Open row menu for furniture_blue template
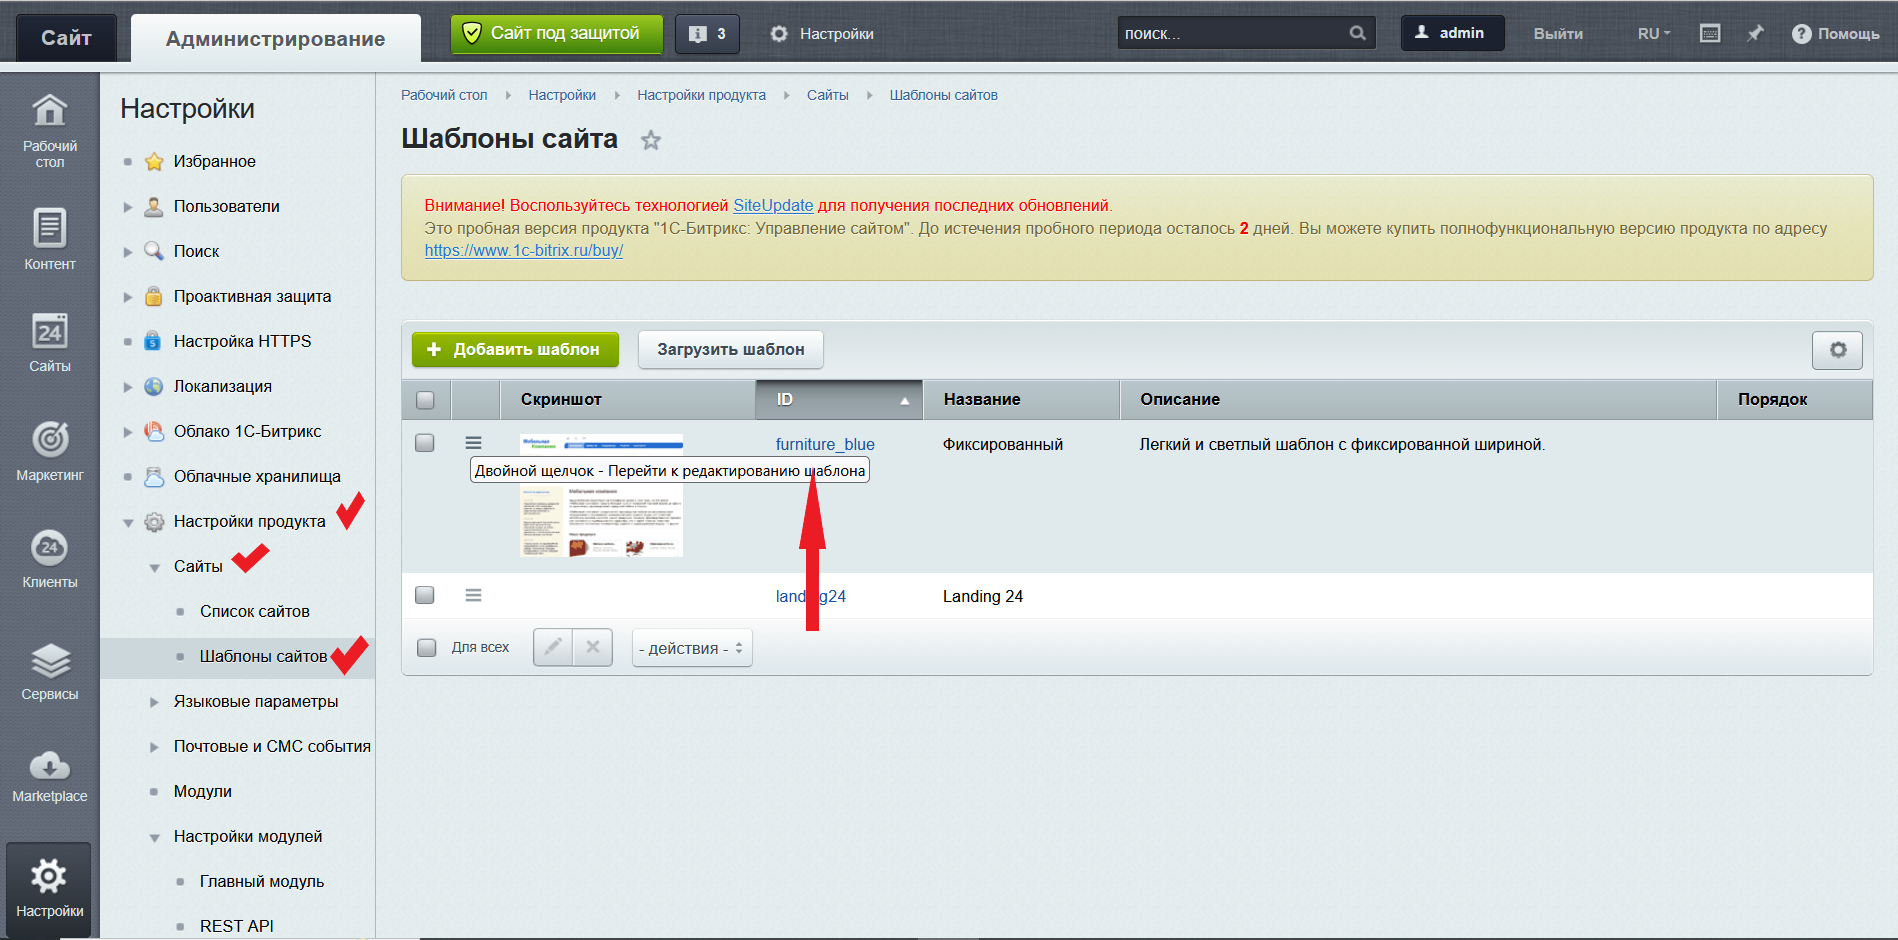Viewport: 1898px width, 940px height. (x=473, y=443)
